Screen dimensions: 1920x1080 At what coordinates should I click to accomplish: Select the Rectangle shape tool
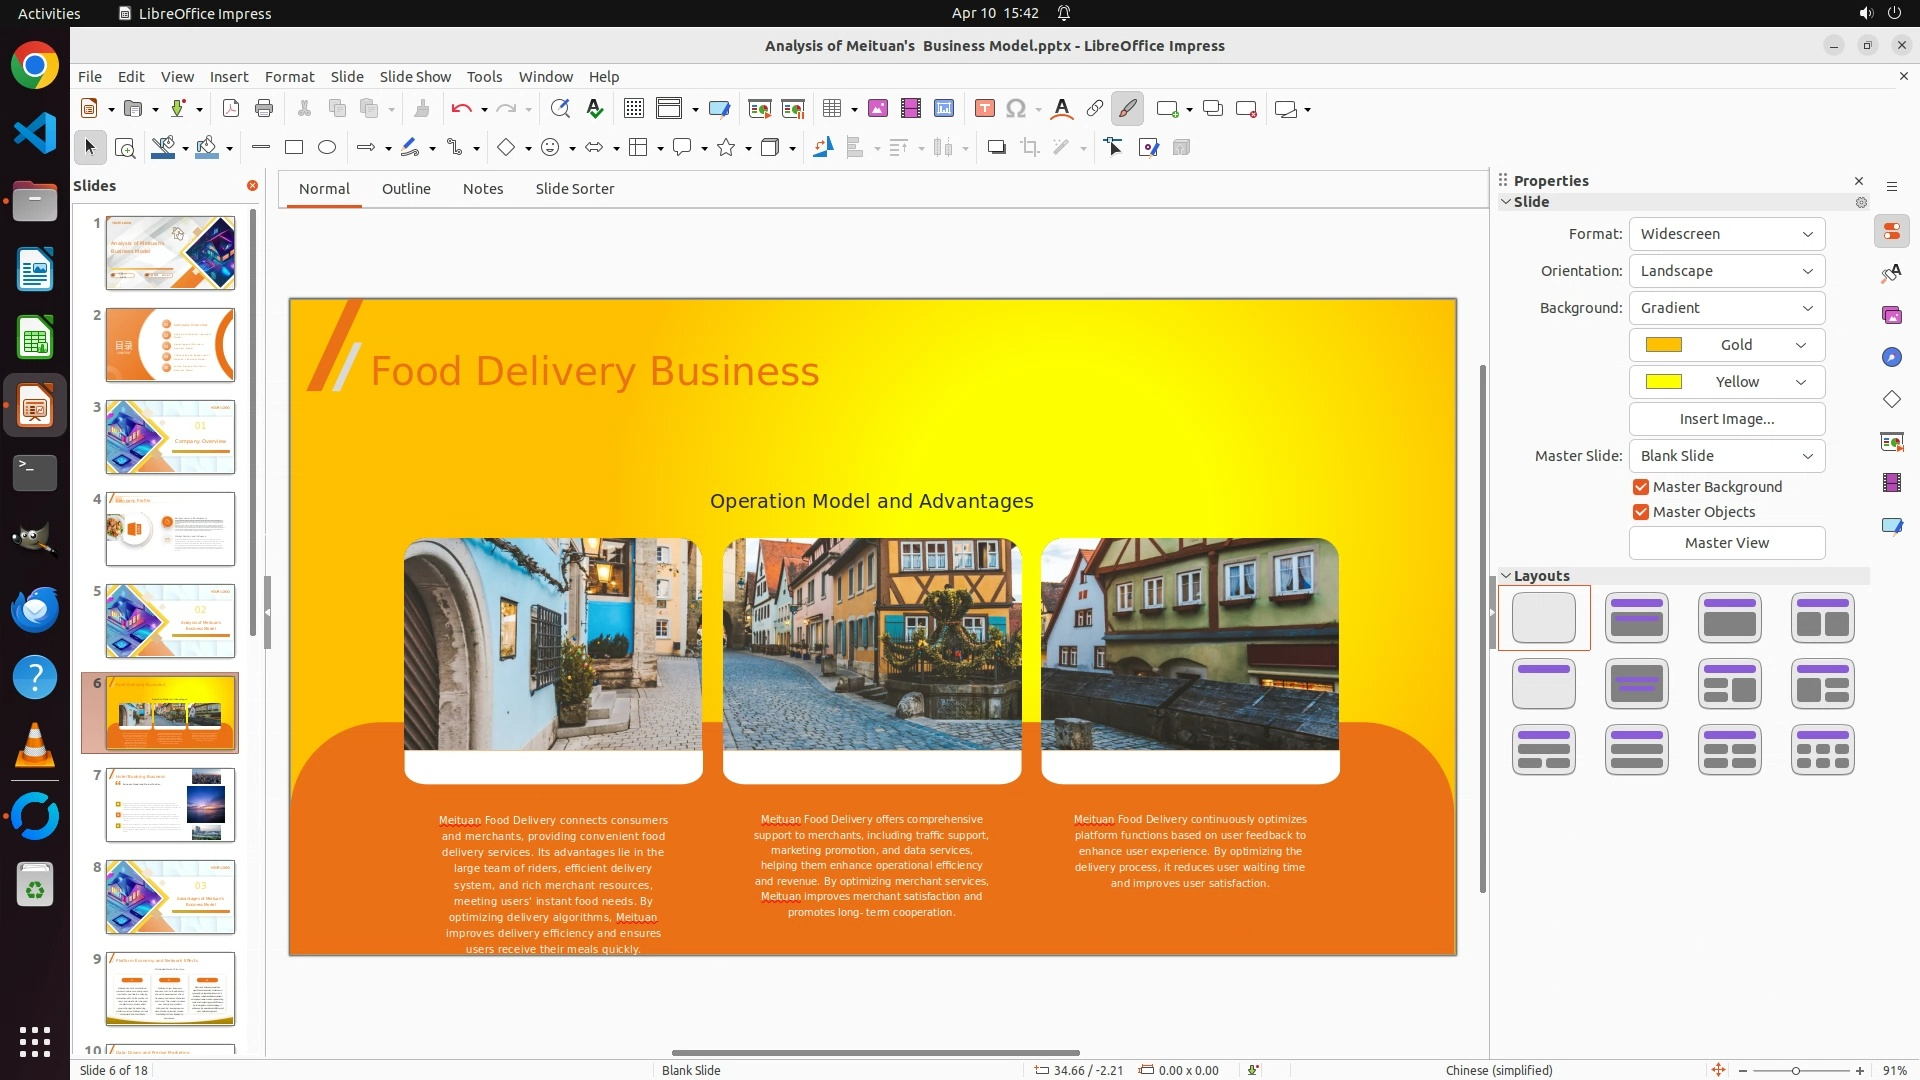294,148
